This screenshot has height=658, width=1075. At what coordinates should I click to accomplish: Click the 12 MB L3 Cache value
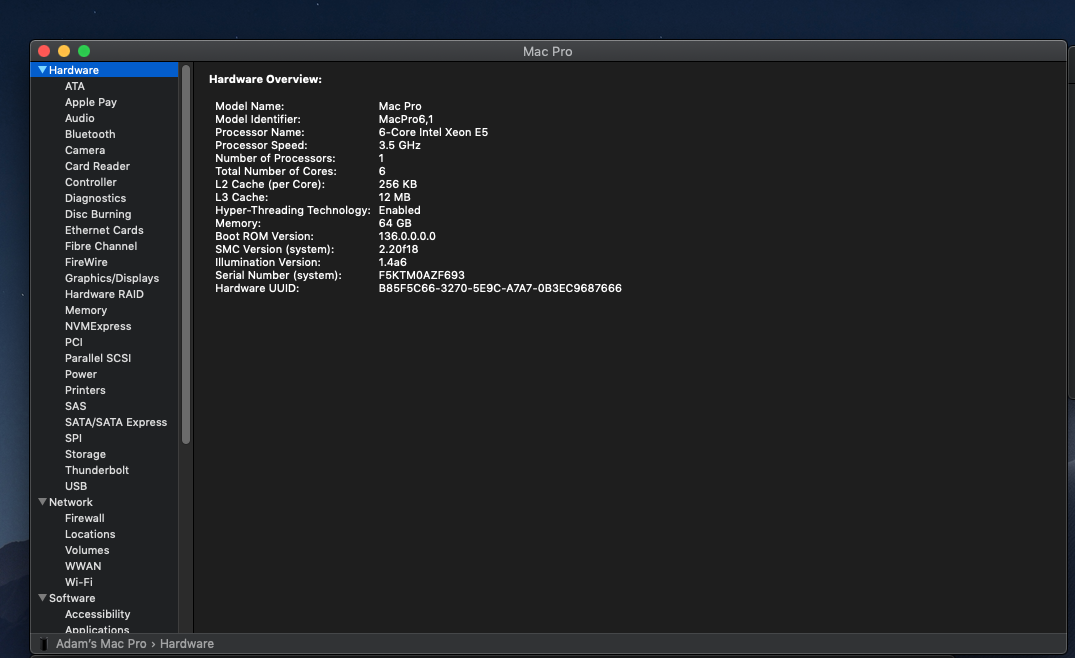394,197
